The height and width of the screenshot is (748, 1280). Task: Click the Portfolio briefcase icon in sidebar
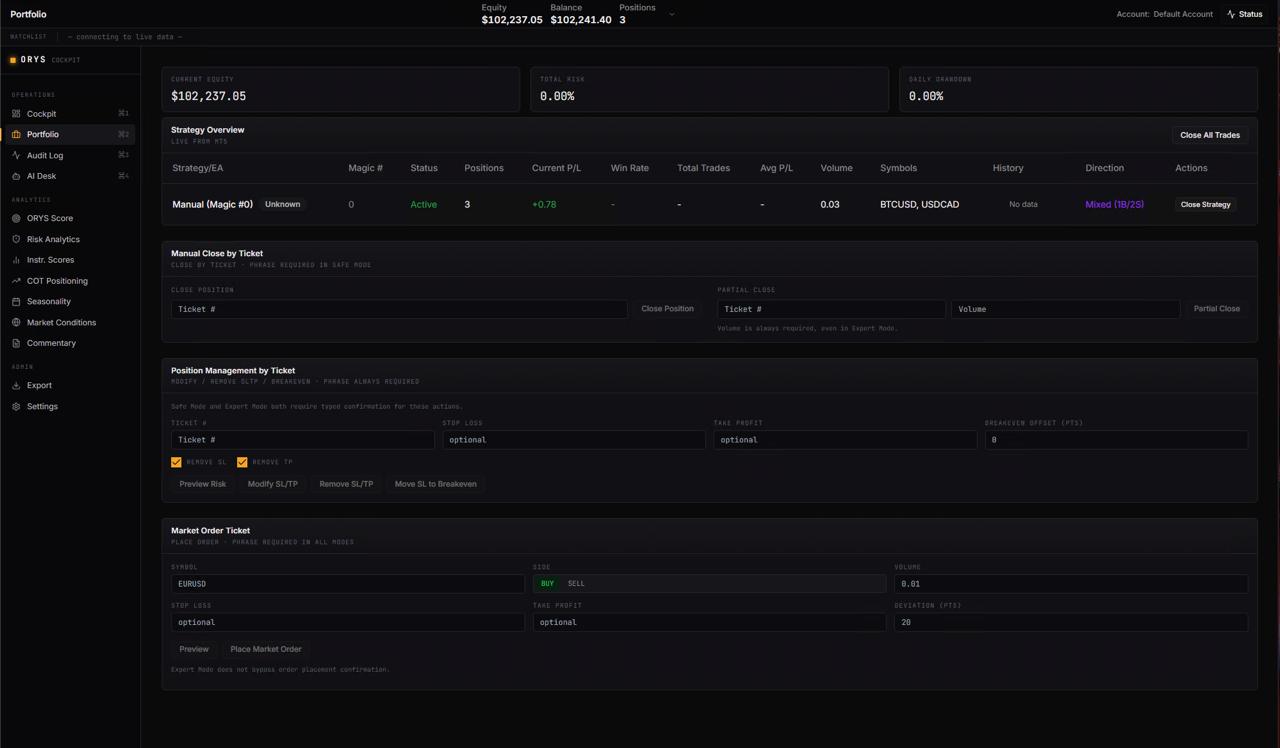click(16, 134)
